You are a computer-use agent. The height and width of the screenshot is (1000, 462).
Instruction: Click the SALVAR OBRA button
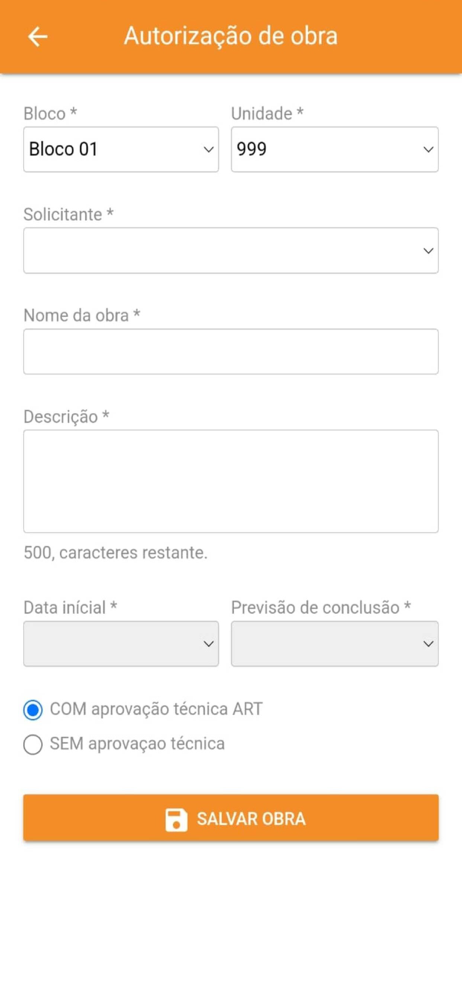point(231,818)
